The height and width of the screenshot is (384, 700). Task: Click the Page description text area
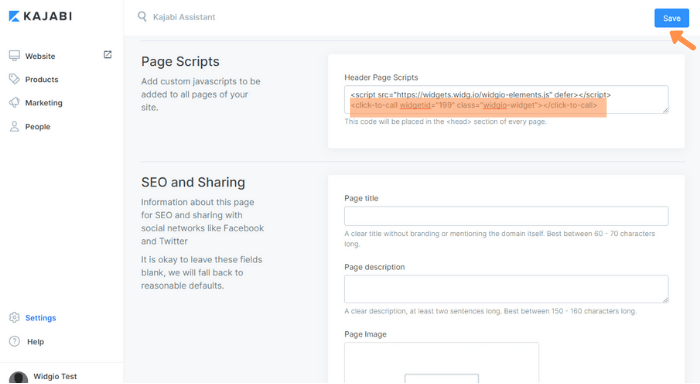tap(506, 289)
